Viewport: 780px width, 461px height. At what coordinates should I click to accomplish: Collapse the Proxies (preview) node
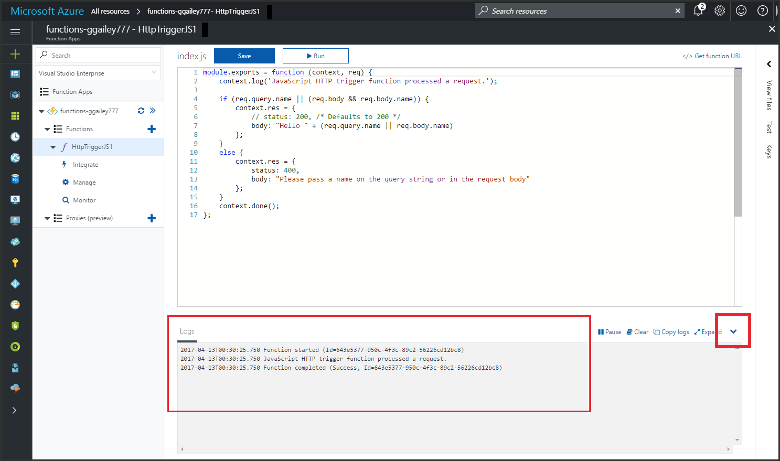(47, 218)
